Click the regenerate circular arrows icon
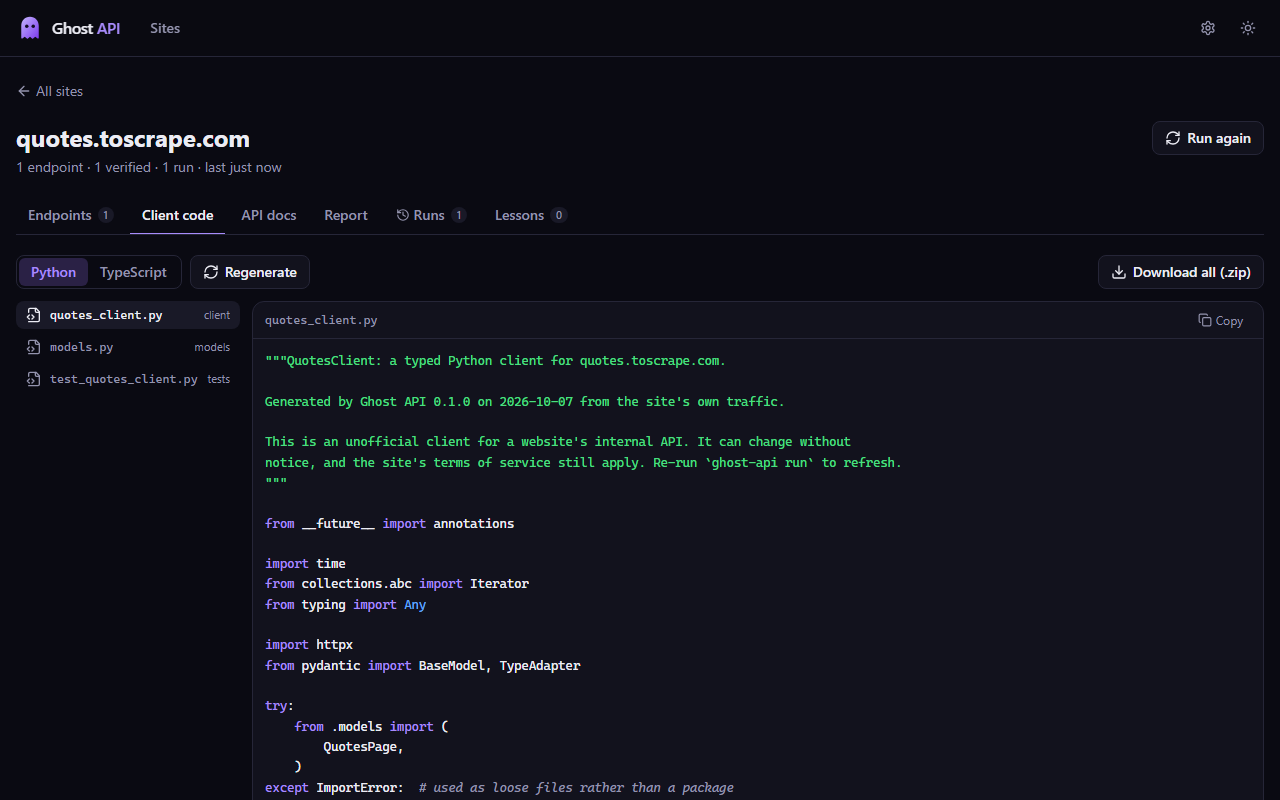The width and height of the screenshot is (1280, 800). pos(211,272)
